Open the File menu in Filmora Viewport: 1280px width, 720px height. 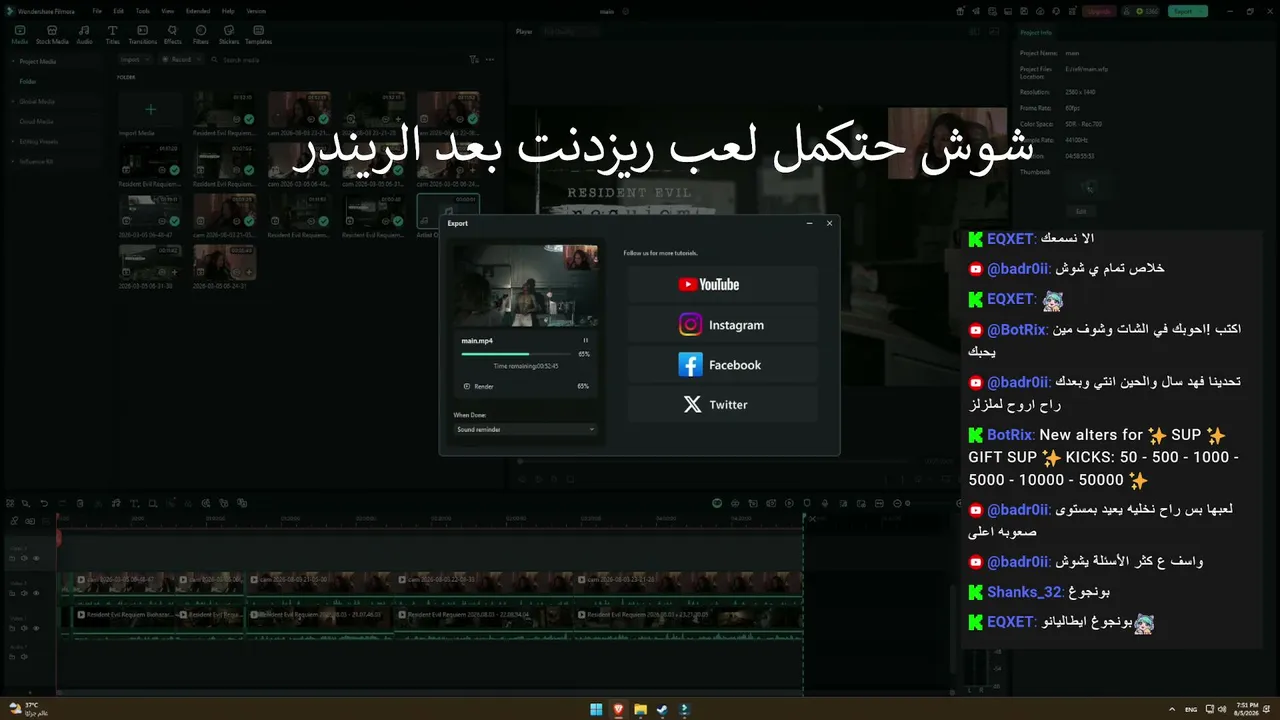click(97, 11)
